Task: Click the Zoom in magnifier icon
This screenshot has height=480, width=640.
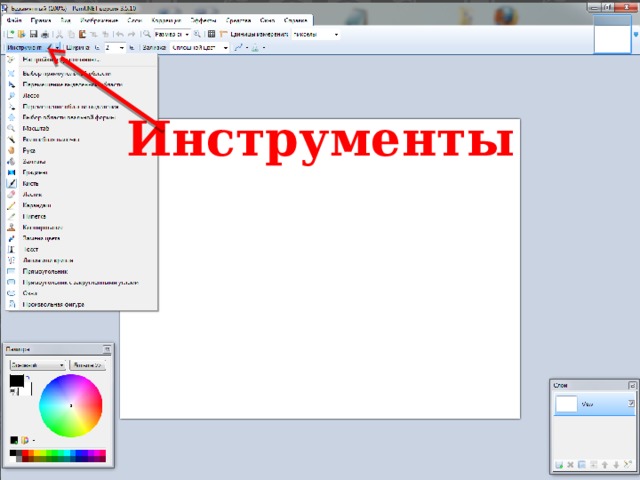Action: (197, 34)
